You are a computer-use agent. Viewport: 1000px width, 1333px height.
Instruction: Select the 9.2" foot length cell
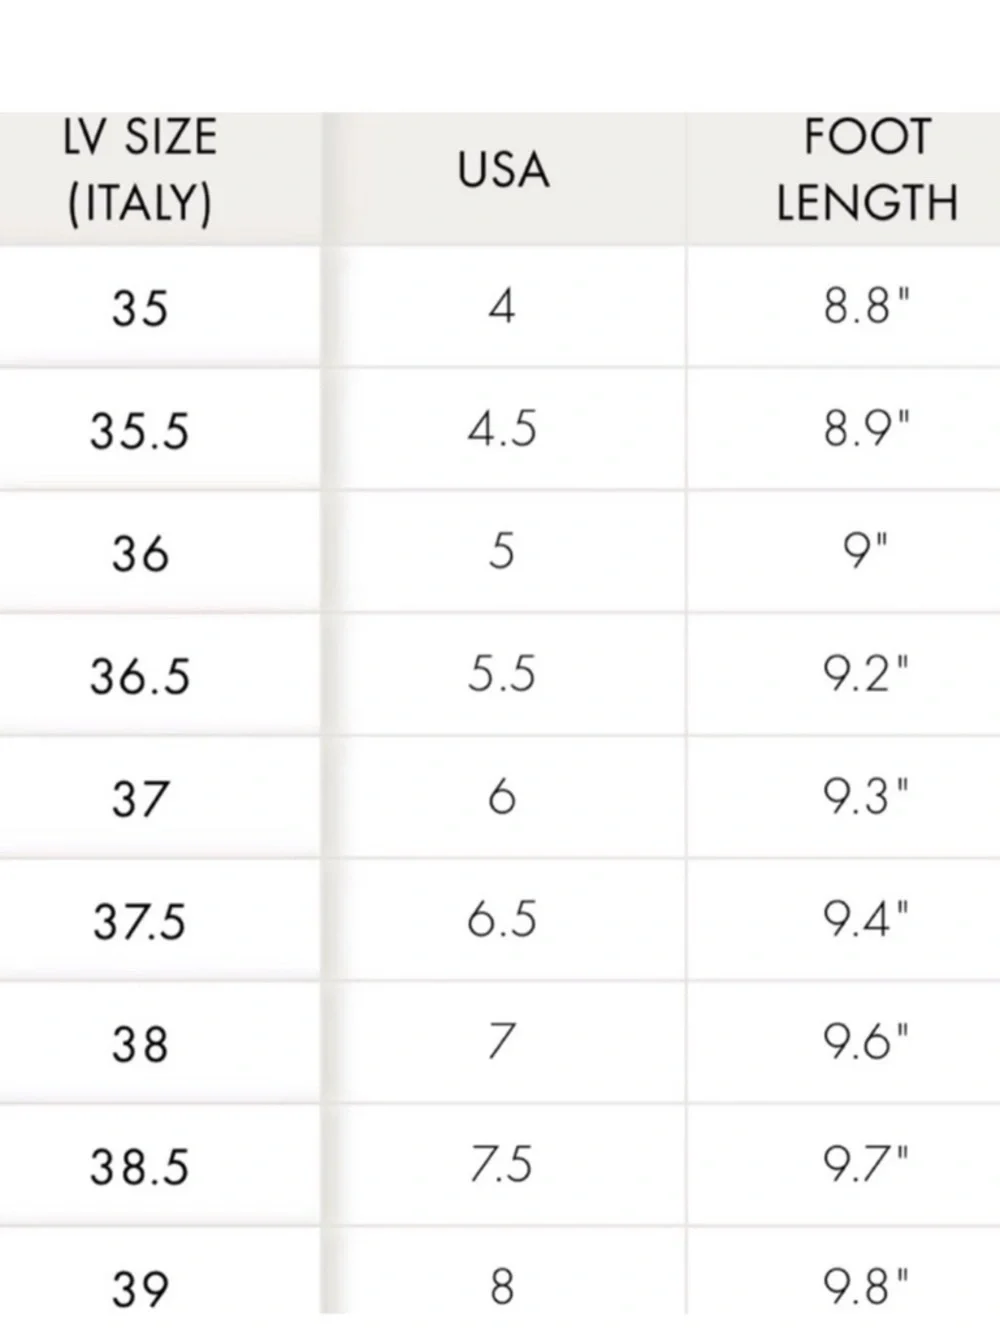click(866, 674)
